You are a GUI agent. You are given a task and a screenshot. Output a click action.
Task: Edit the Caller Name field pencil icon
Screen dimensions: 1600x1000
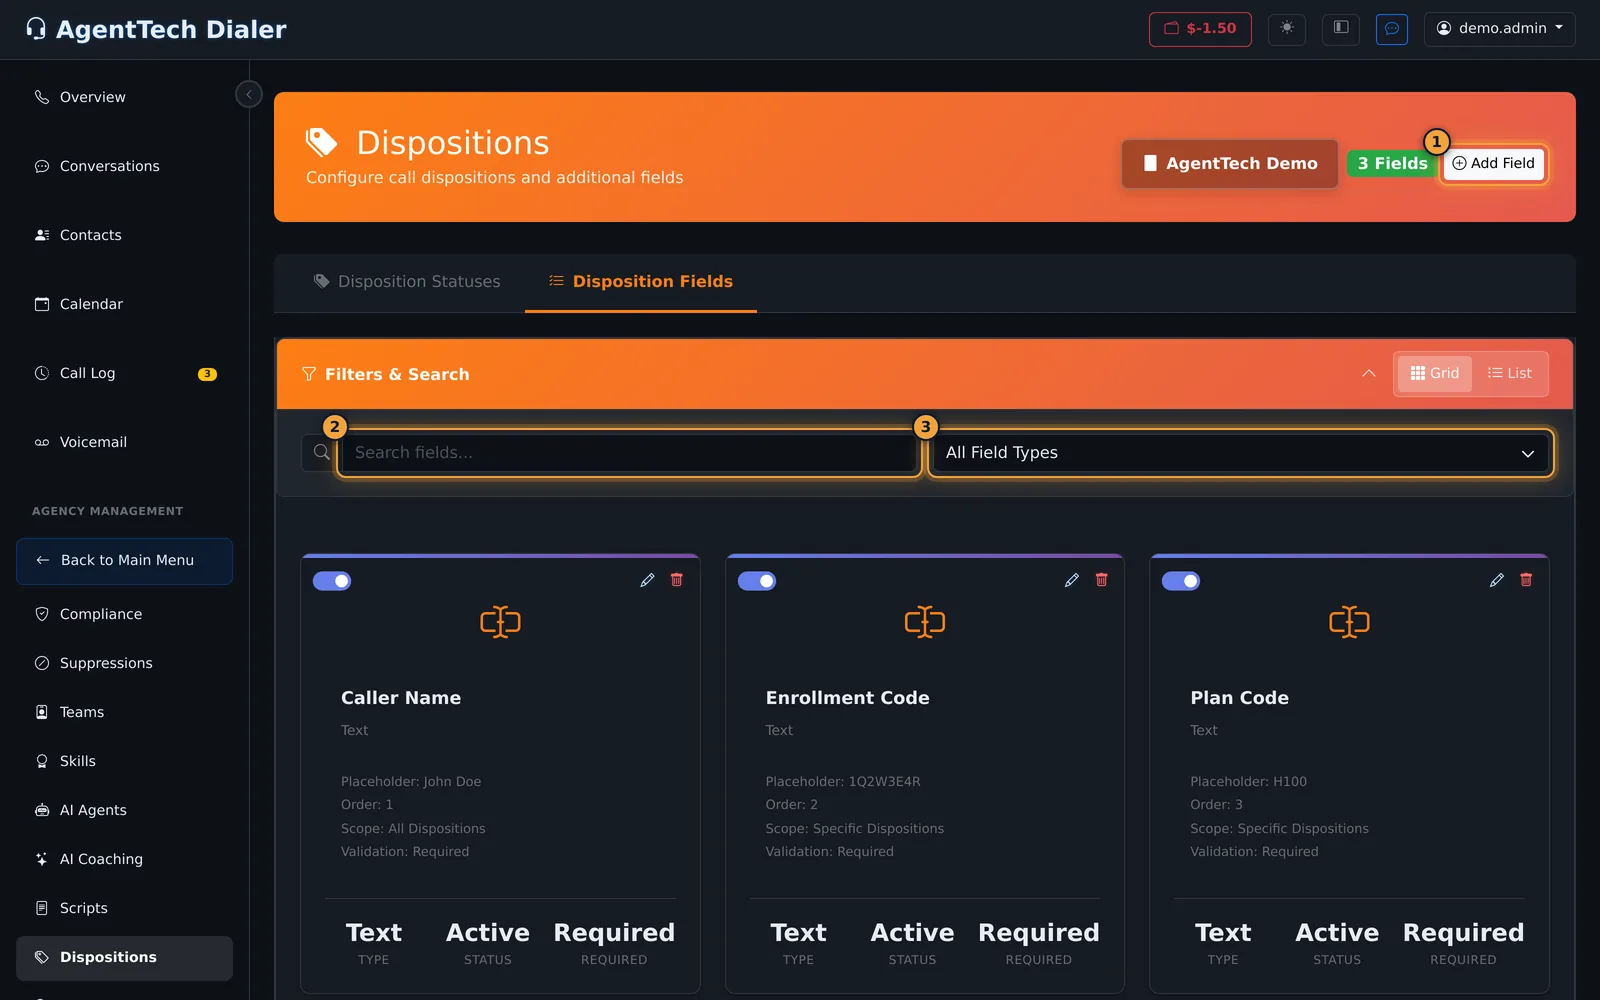click(x=647, y=580)
